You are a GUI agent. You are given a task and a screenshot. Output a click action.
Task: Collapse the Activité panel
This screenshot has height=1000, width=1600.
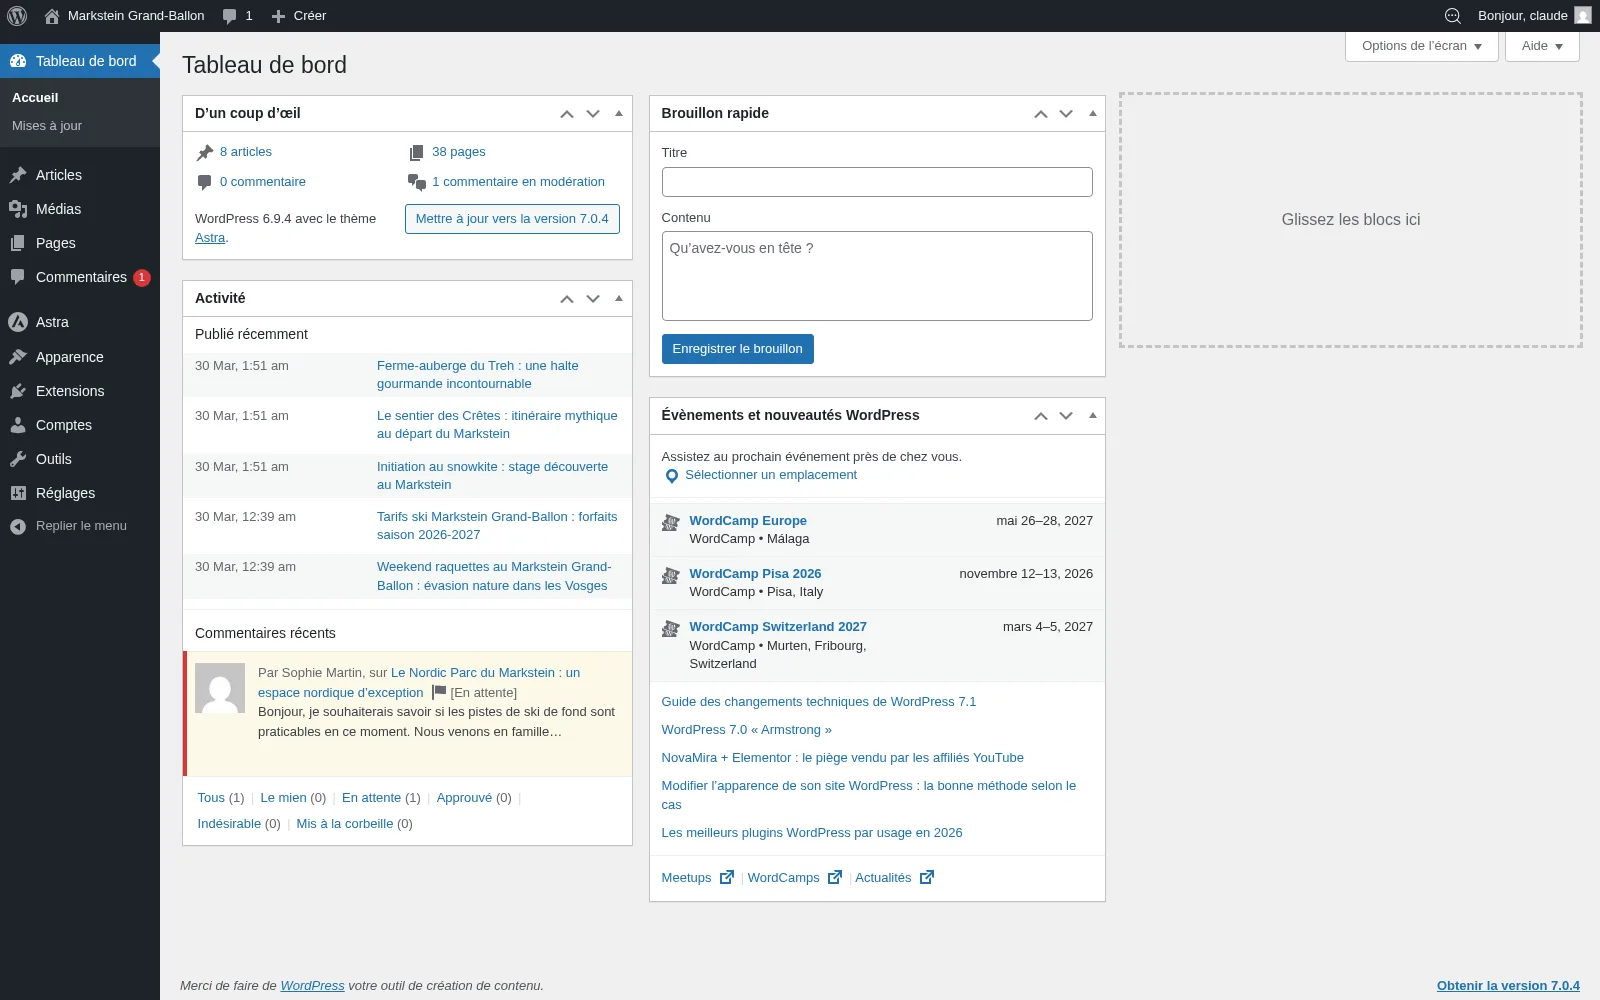point(619,299)
